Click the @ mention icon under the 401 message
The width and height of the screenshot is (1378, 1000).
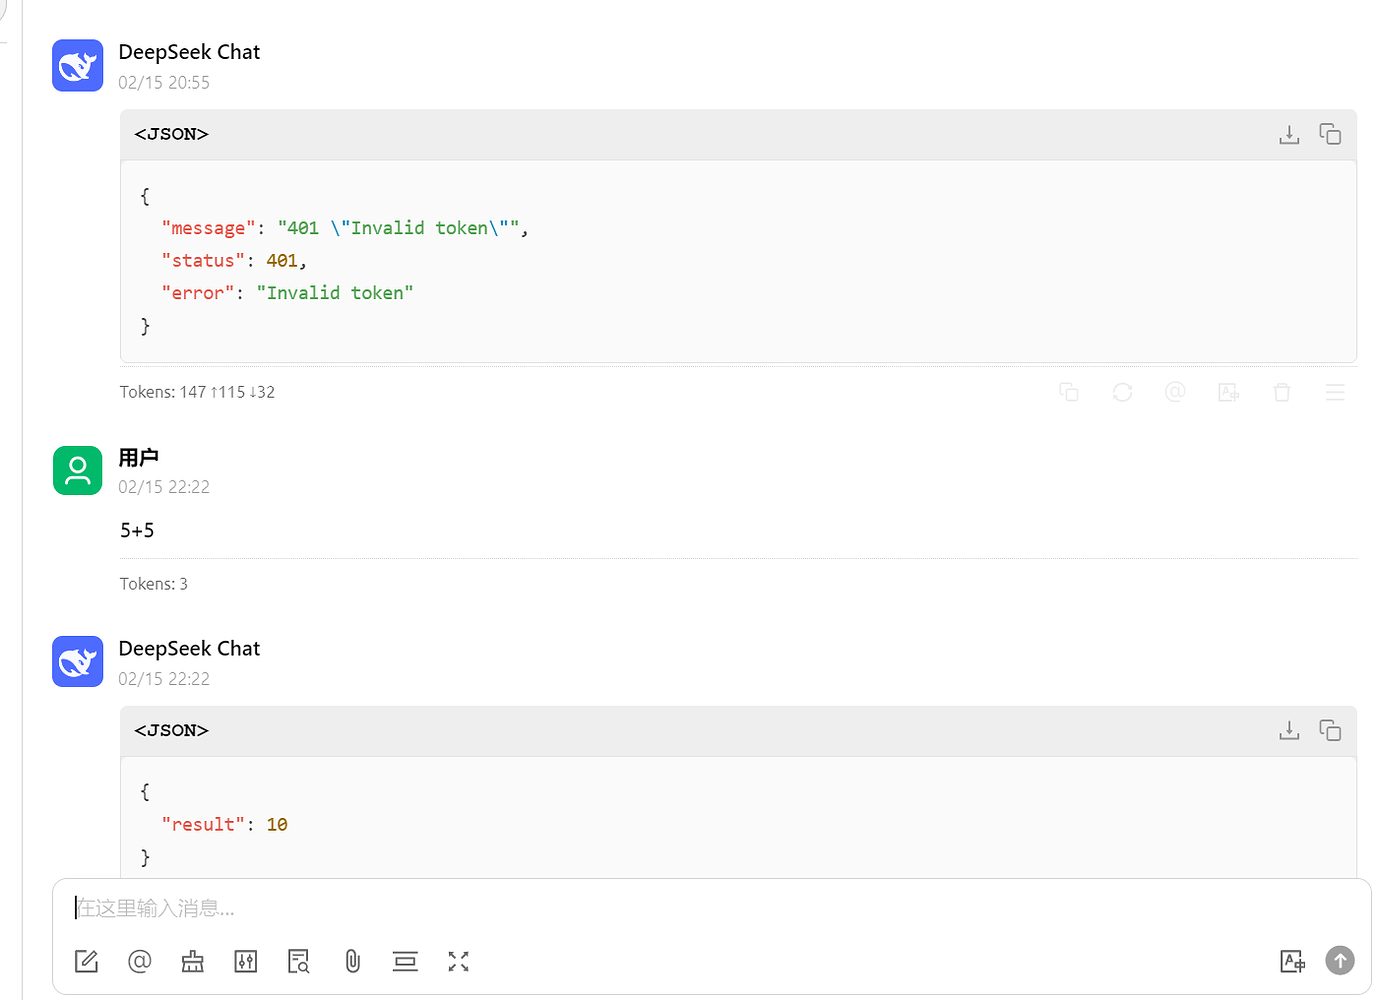coord(1175,392)
